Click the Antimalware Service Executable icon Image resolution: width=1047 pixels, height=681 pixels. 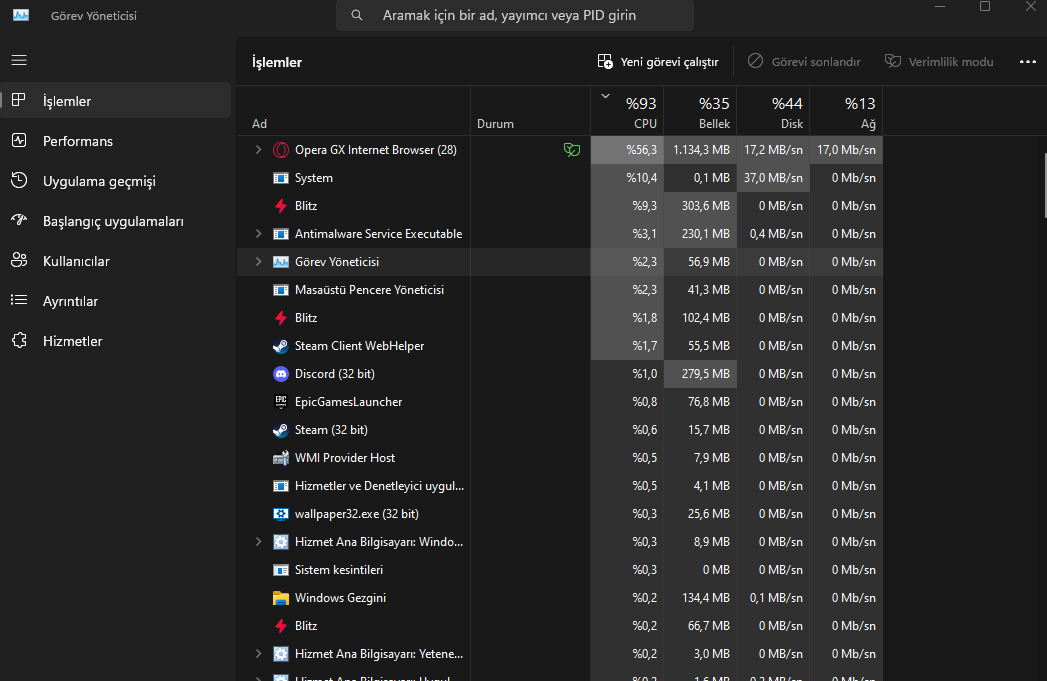(281, 234)
